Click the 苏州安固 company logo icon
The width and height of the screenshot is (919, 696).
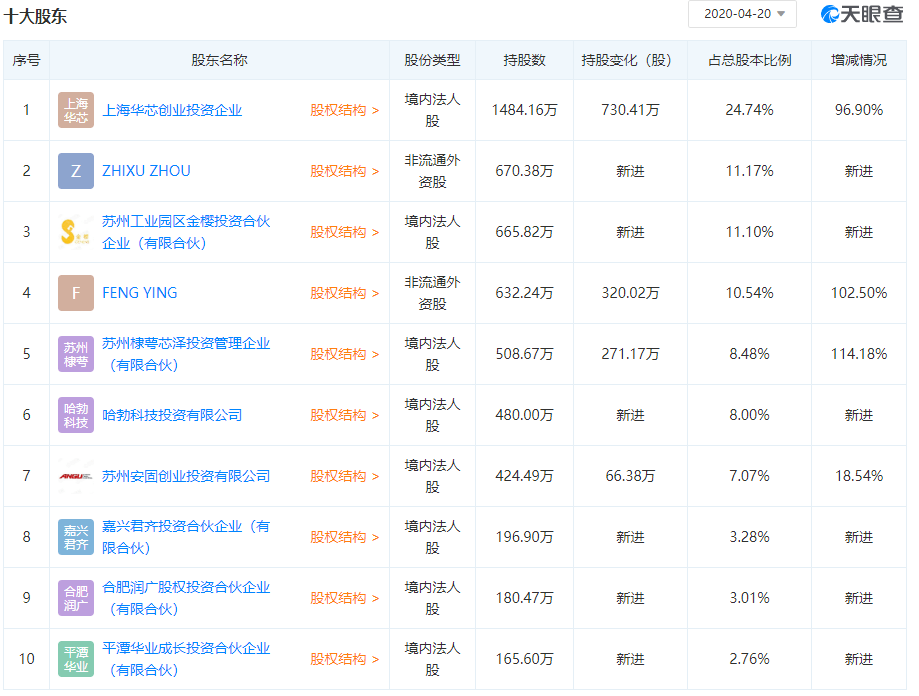76,476
